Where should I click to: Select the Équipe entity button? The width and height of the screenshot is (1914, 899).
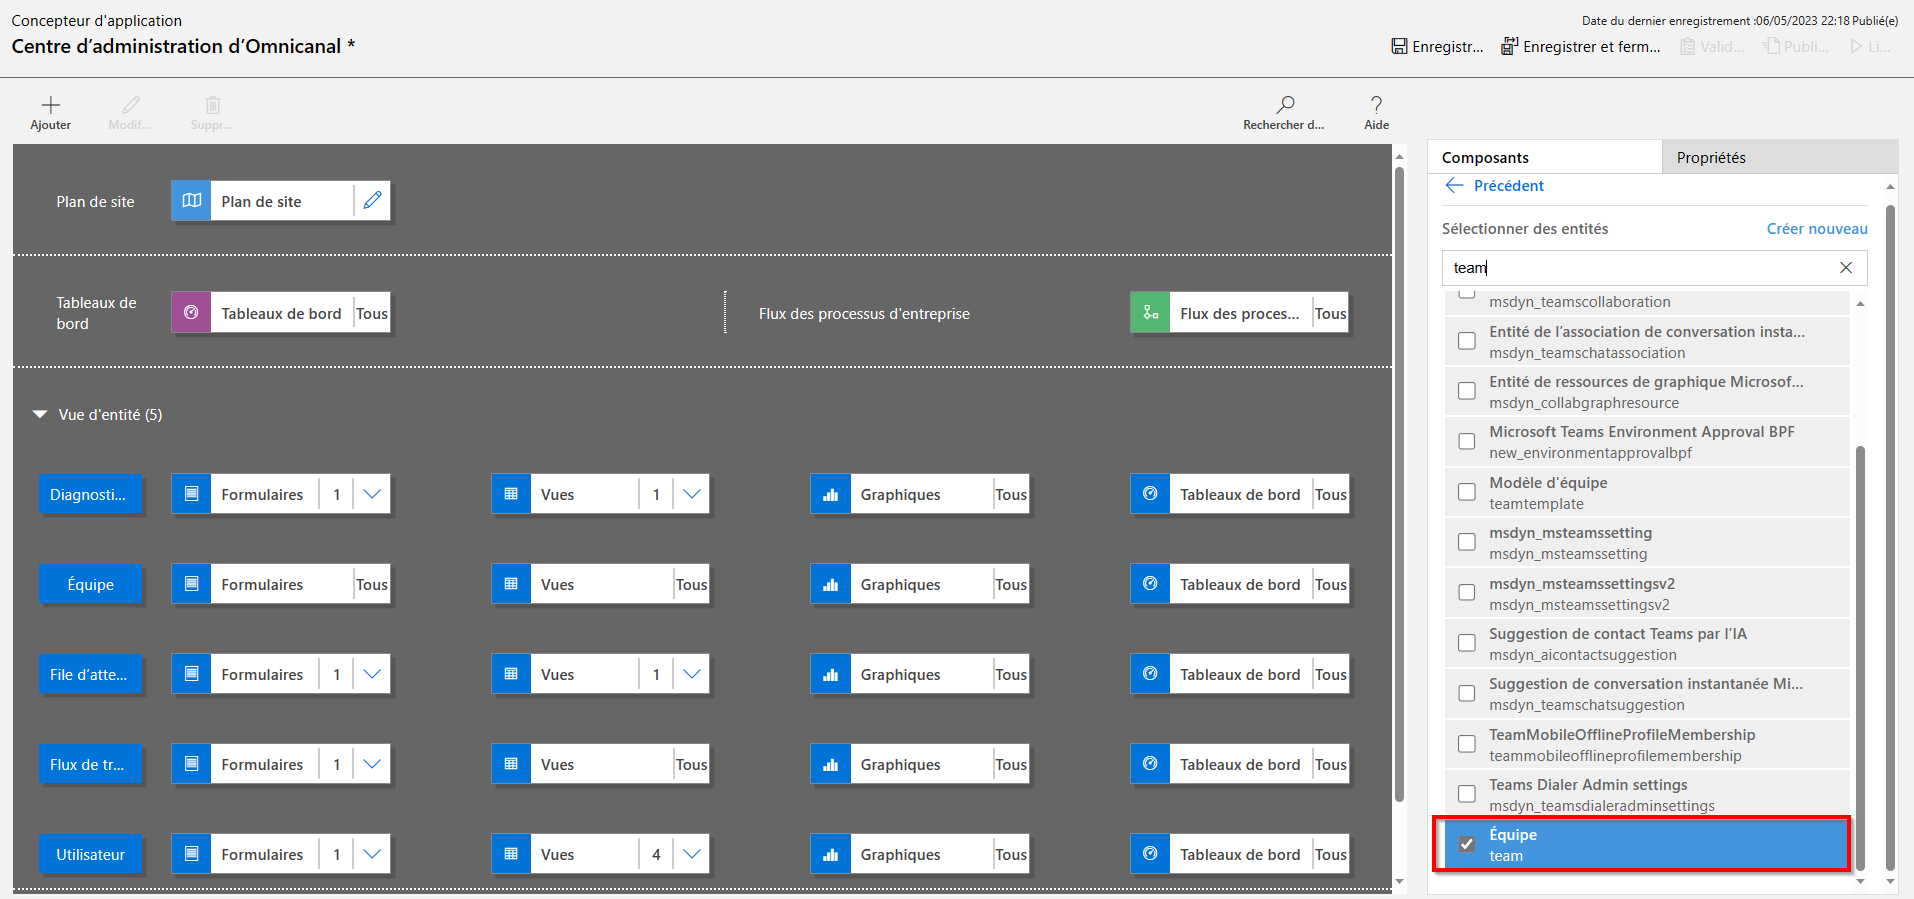tap(90, 584)
